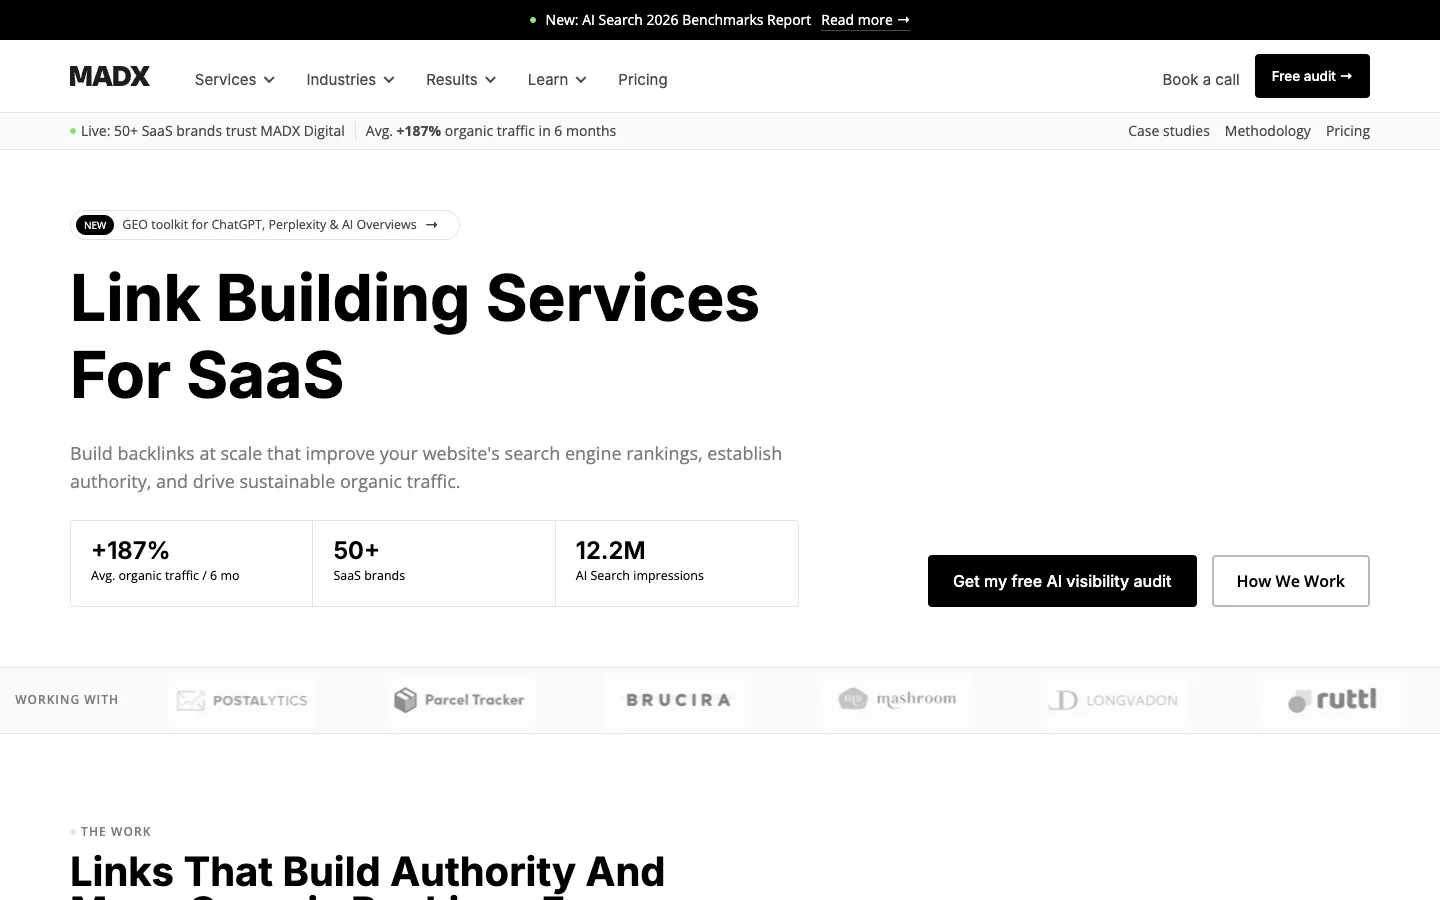
Task: Click Book a call link
Action: [1201, 80]
